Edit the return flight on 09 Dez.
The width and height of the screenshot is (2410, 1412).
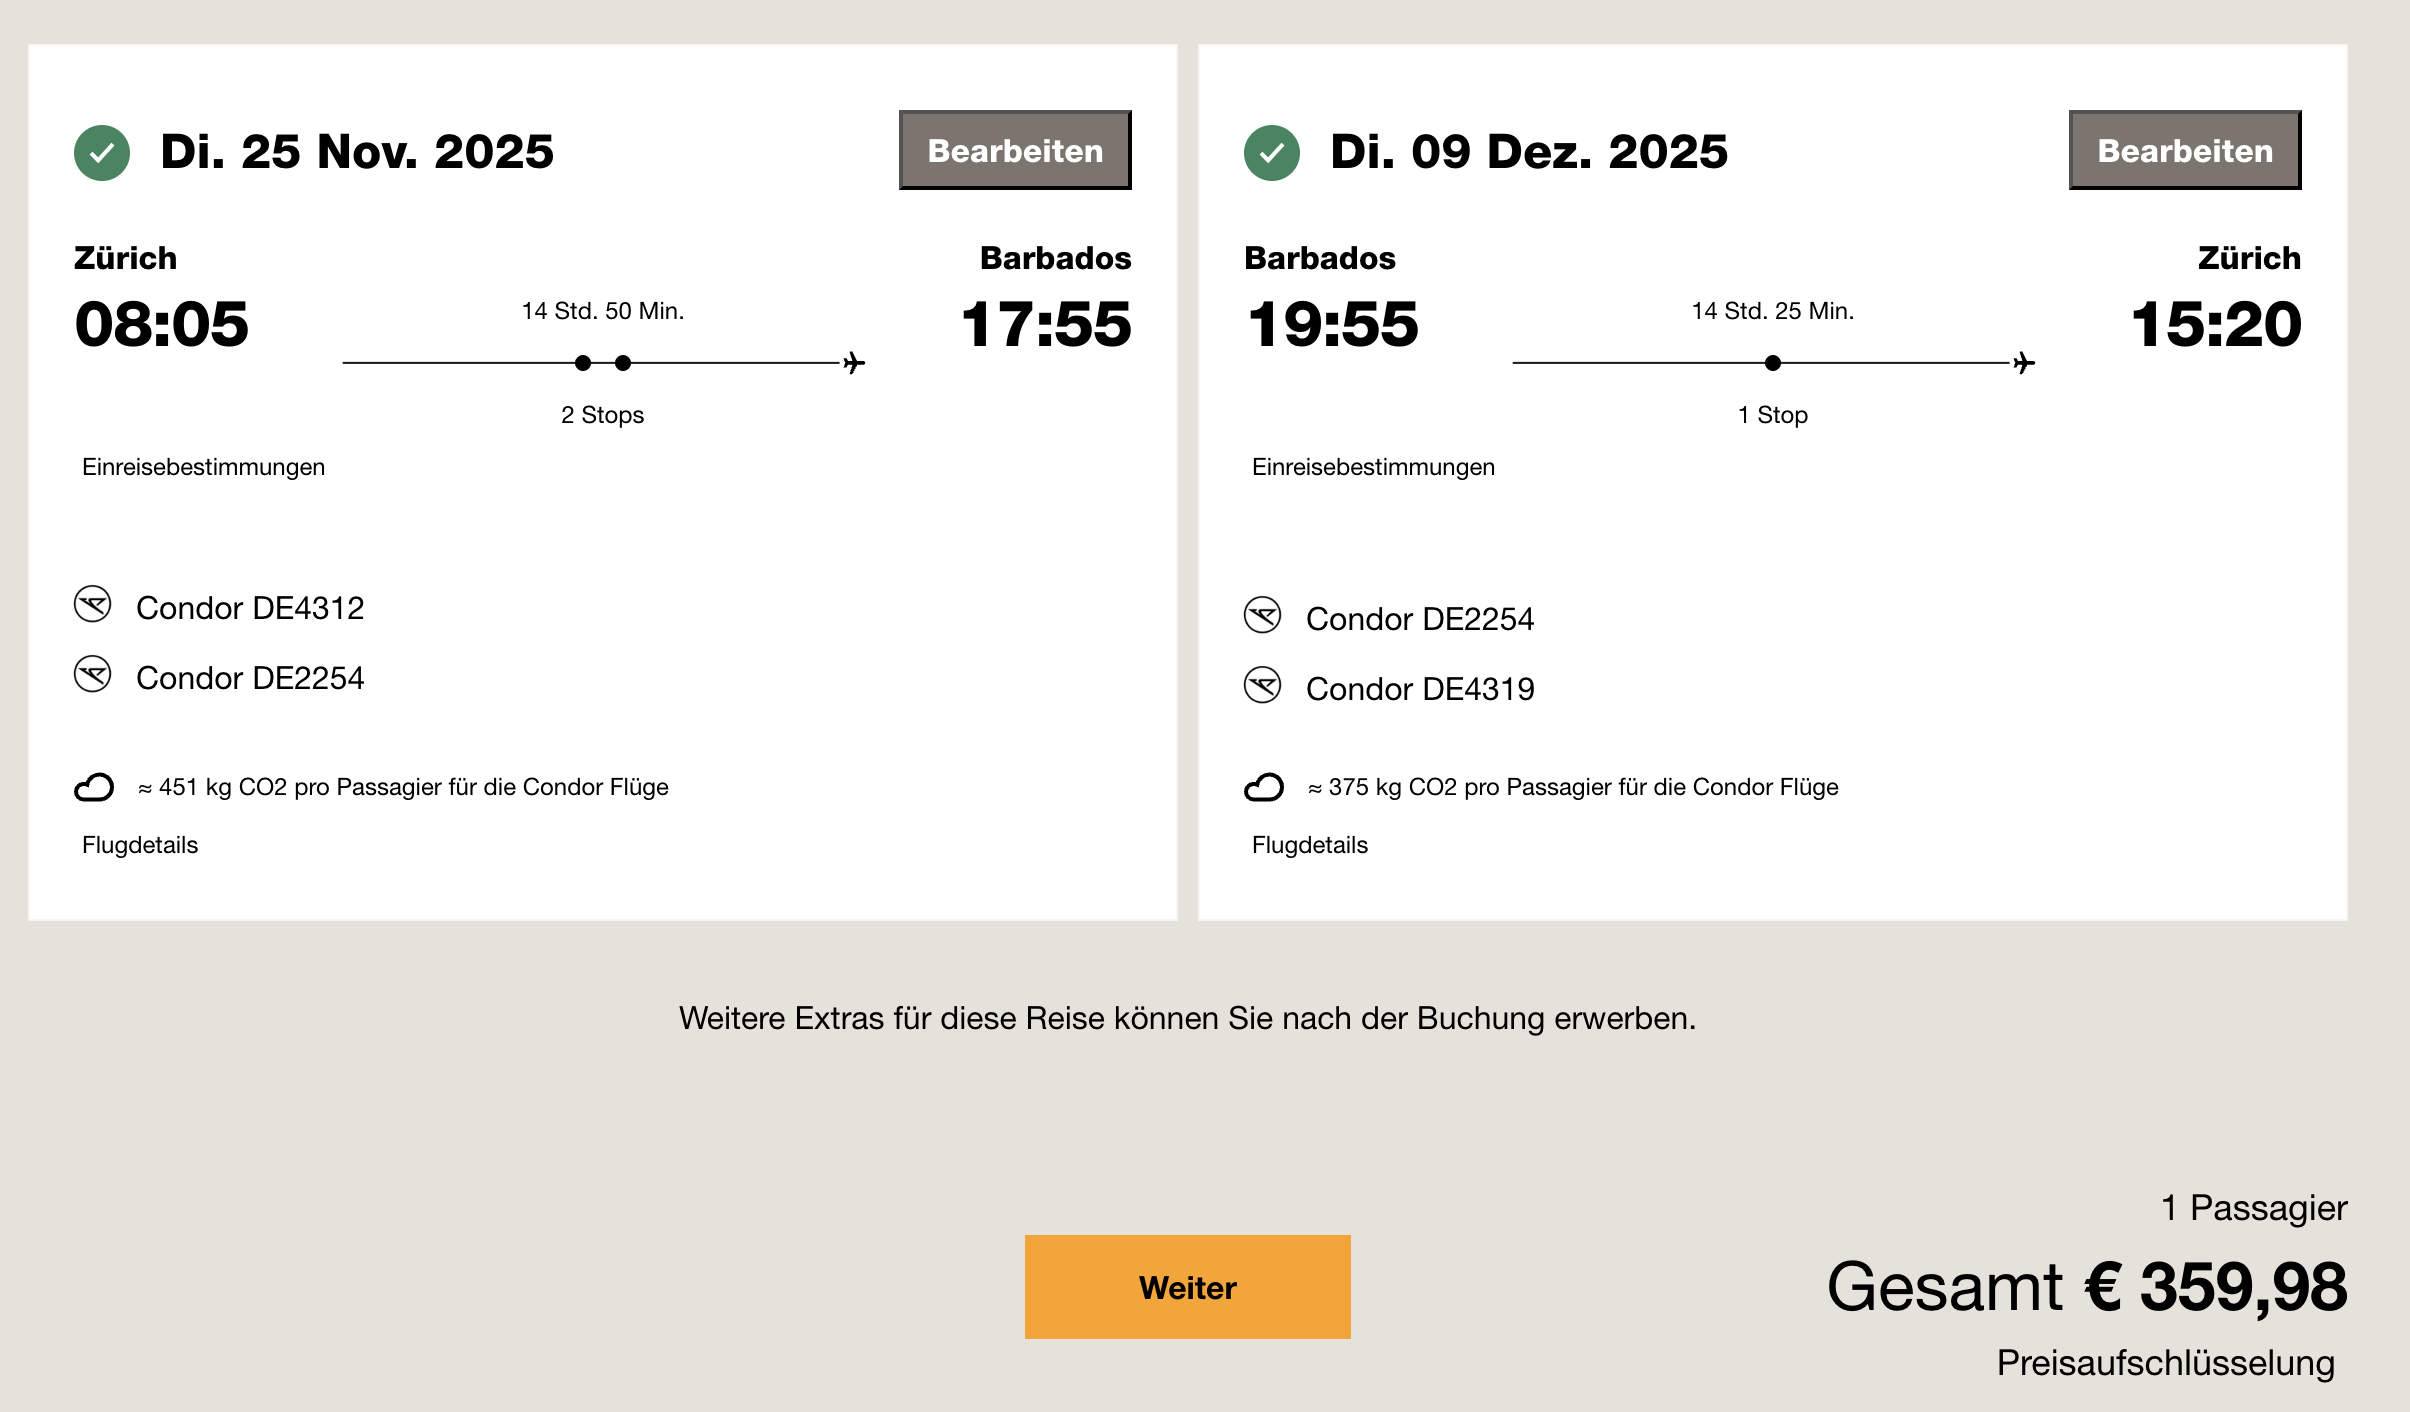pyautogui.click(x=2185, y=150)
